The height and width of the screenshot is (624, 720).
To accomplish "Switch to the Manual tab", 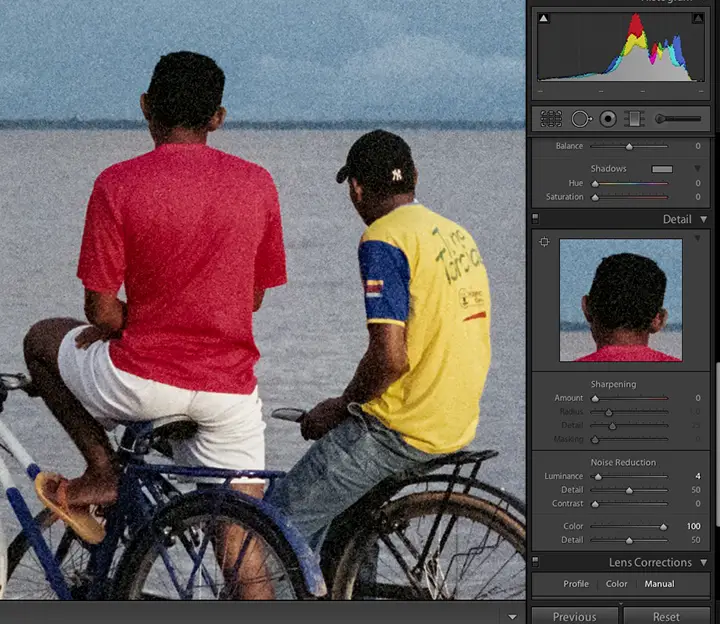I will [659, 584].
